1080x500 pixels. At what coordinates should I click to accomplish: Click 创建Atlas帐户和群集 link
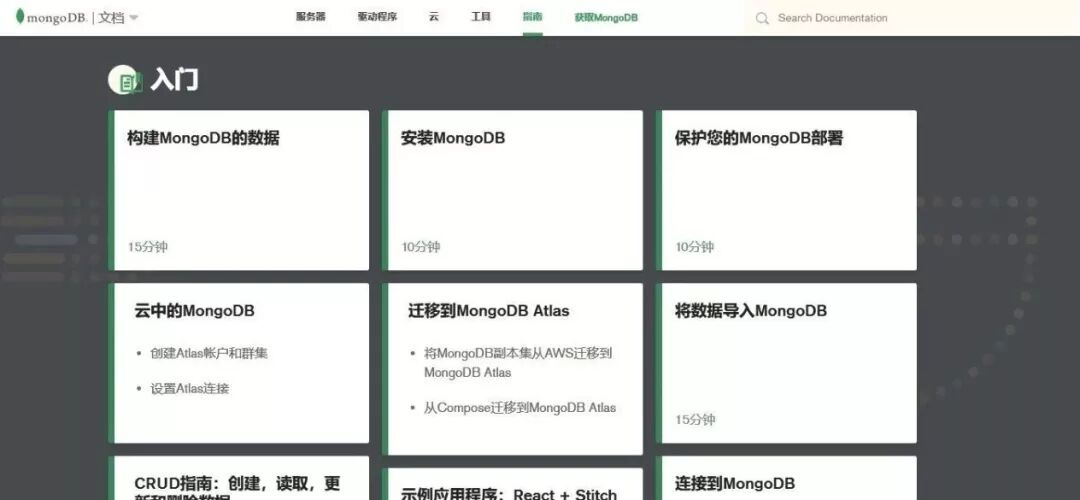[209, 353]
